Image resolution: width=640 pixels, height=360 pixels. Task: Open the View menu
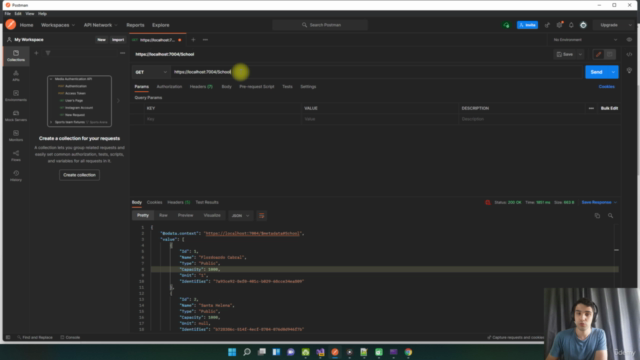pyautogui.click(x=30, y=13)
